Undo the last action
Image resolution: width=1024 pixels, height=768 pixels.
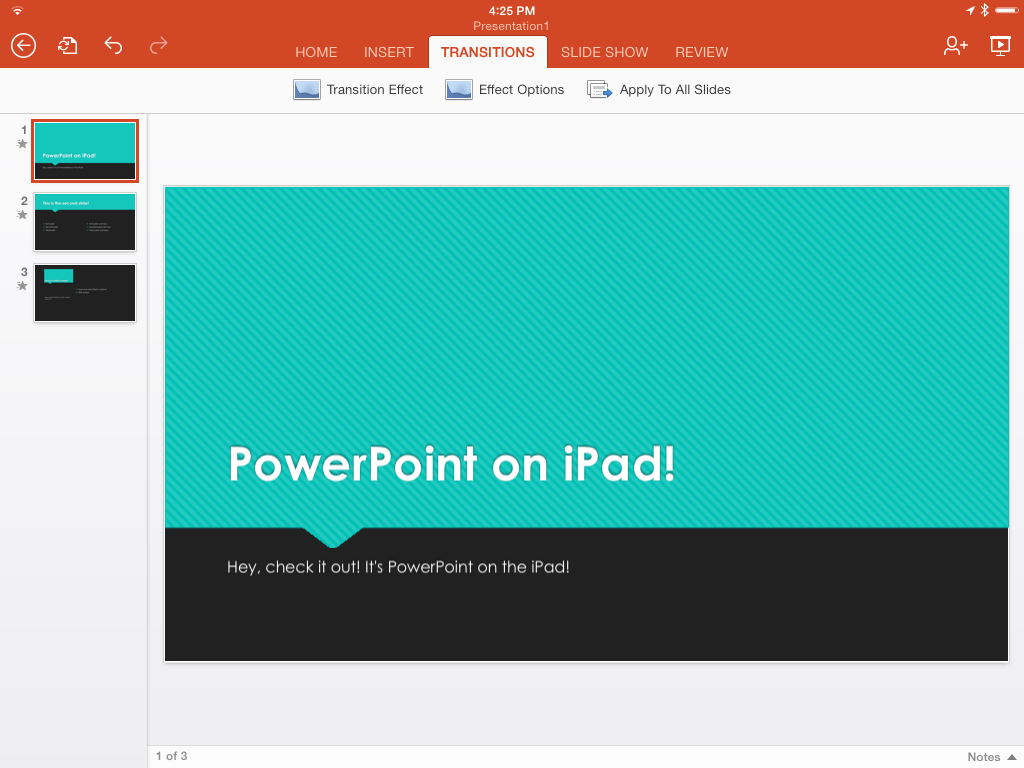pos(113,45)
